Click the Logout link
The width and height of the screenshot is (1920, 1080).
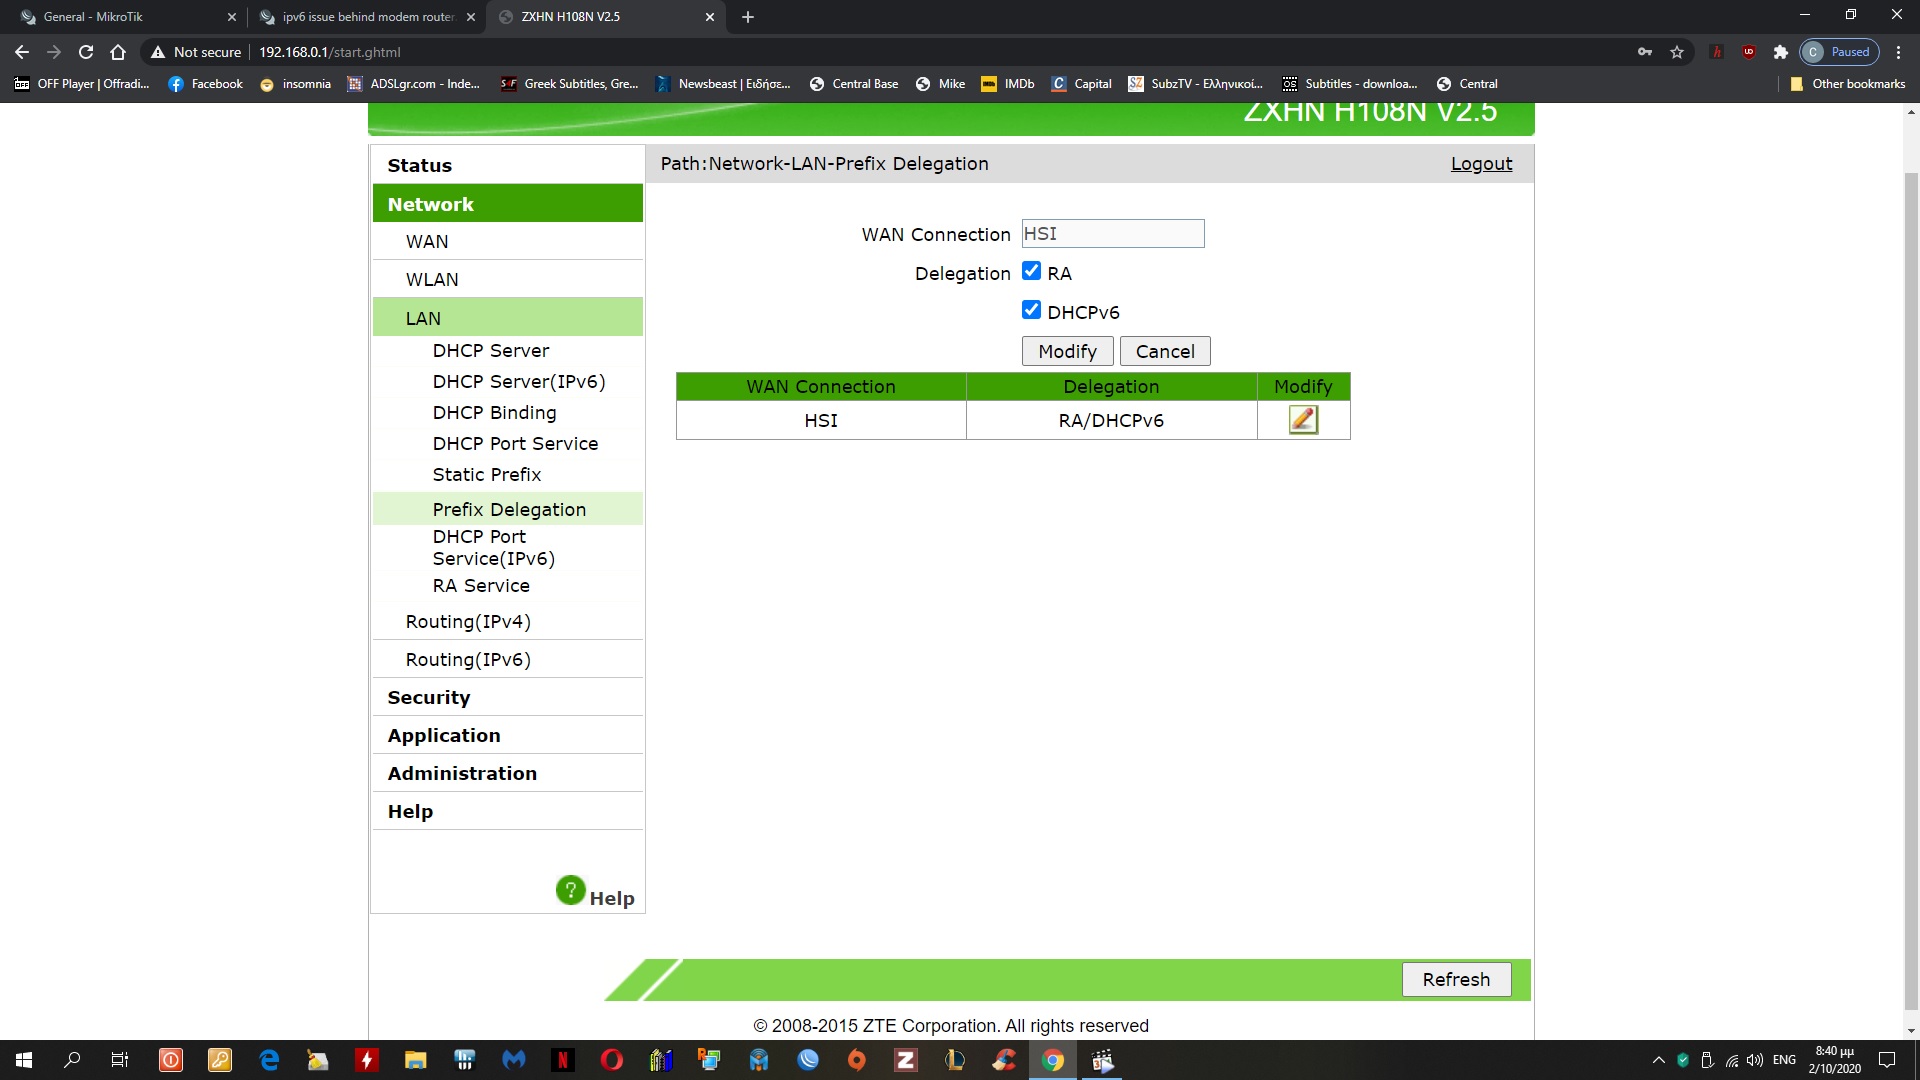[x=1481, y=164]
